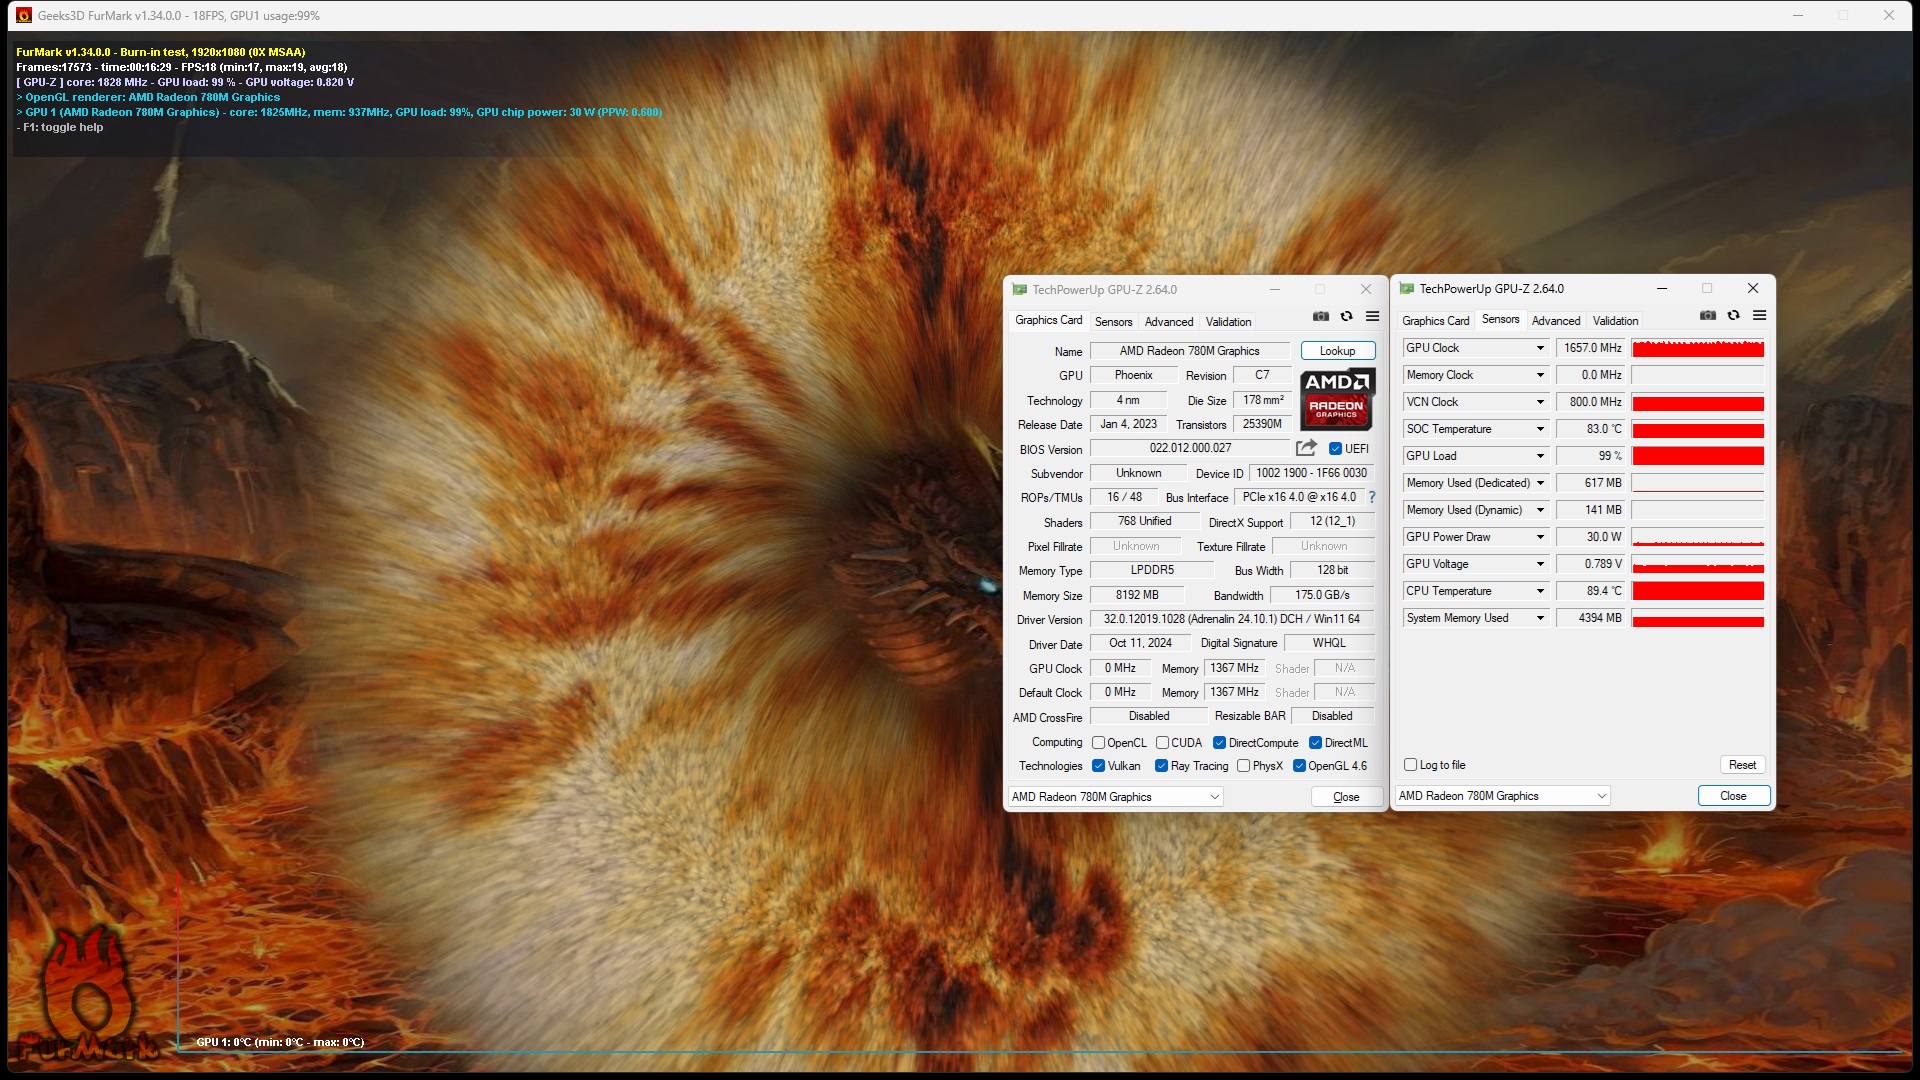Screen dimensions: 1920x1080
Task: Take screenshot via camera icon in left GPU-Z window
Action: click(1321, 316)
